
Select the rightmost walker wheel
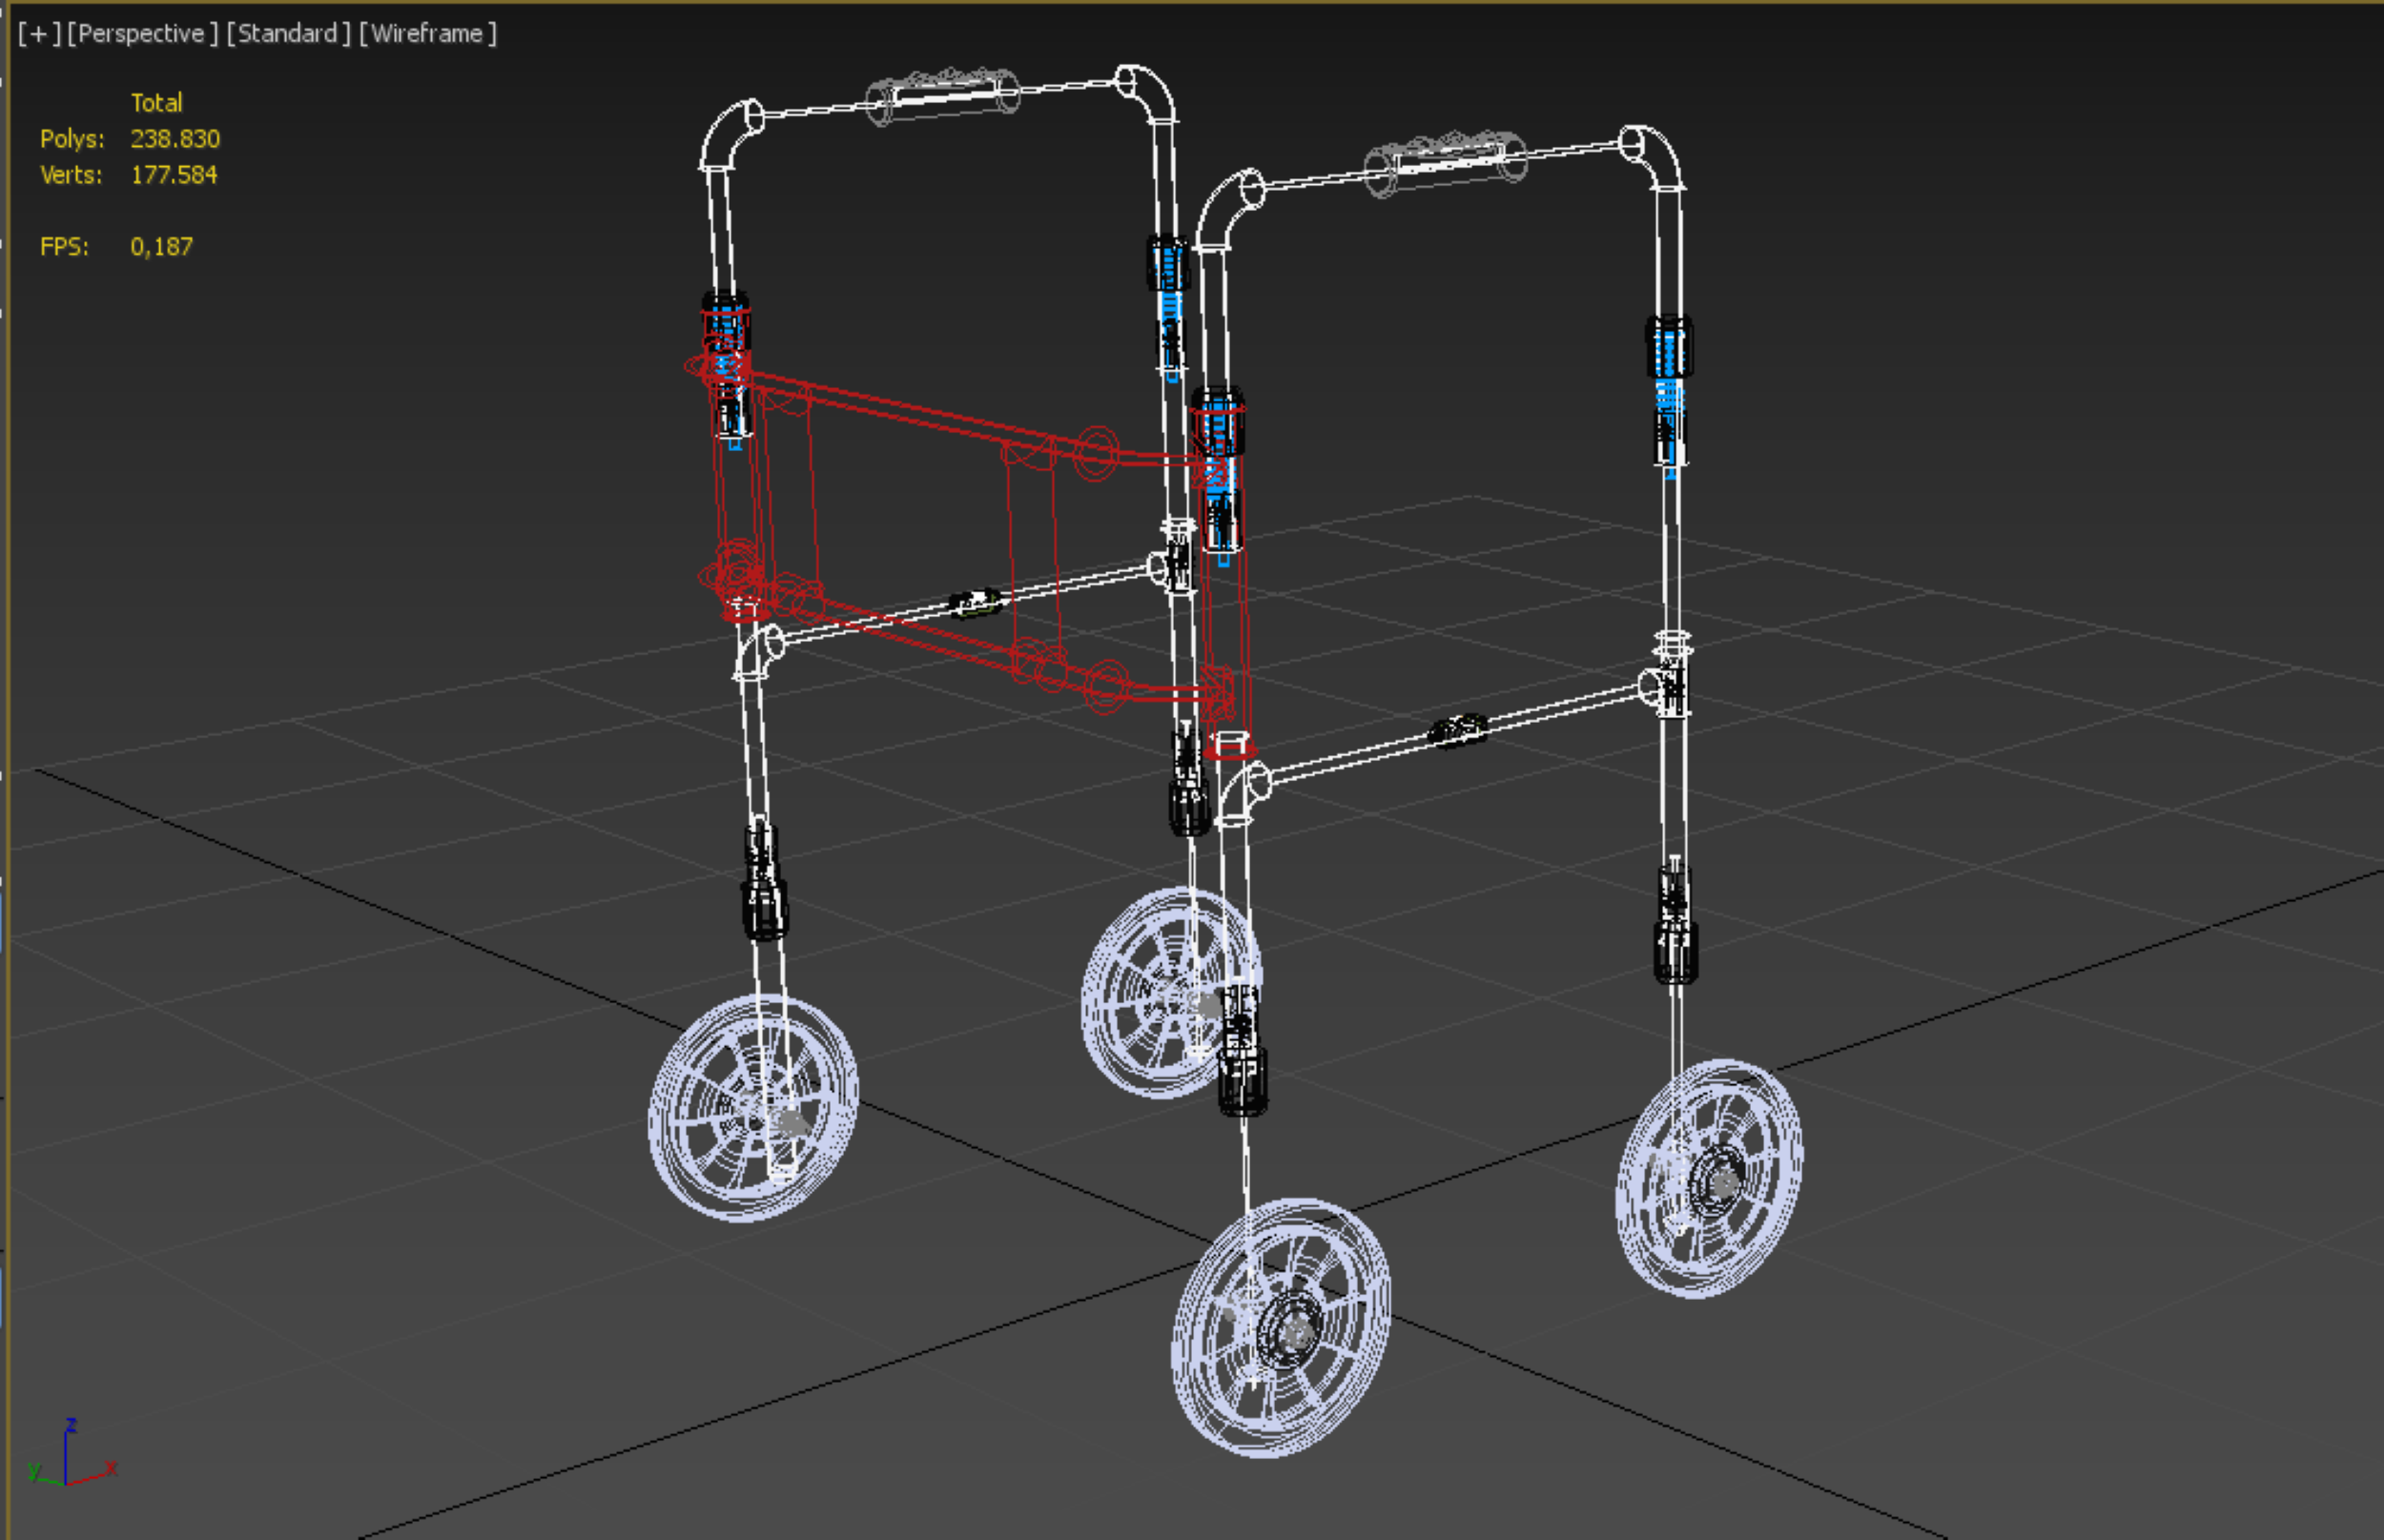[1710, 1178]
